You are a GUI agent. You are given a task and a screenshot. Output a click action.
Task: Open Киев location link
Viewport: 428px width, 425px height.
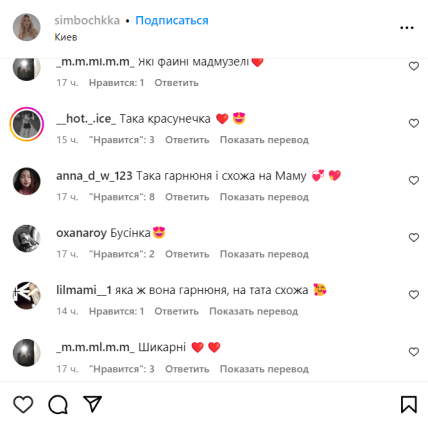[66, 37]
